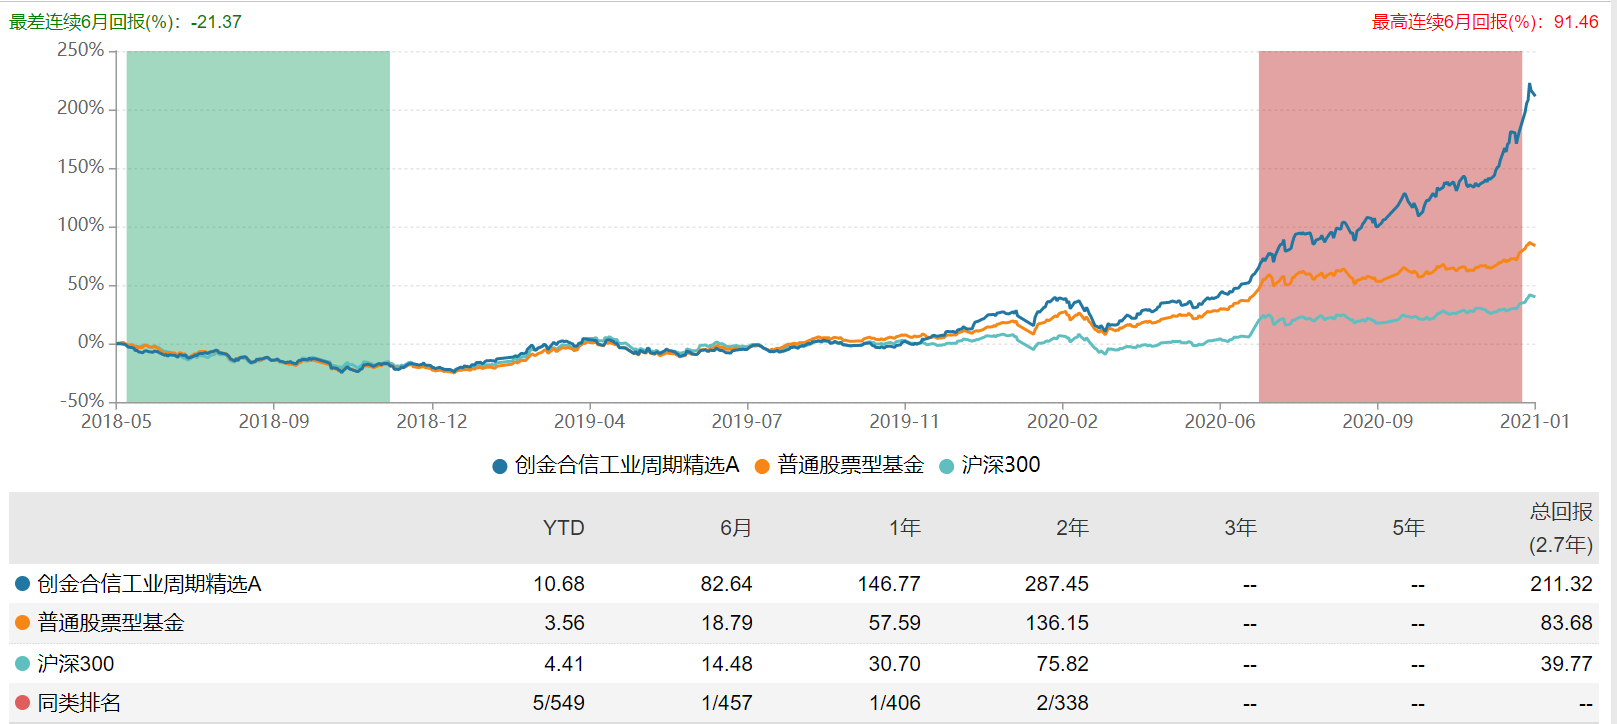This screenshot has width=1617, height=724.
Task: Click the 最差连续6月回报 label at top left
Action: pos(125,22)
